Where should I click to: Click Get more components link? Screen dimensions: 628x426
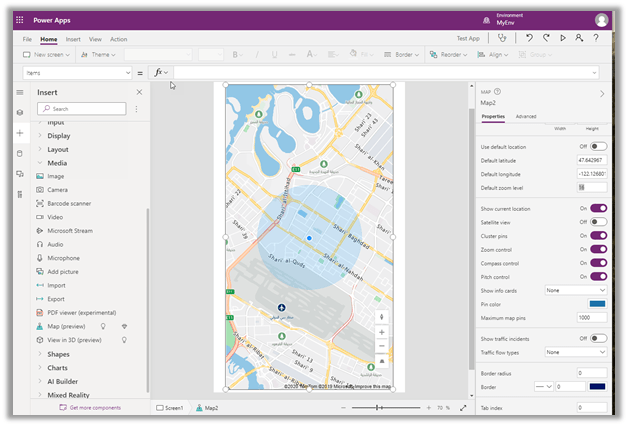click(x=94, y=408)
